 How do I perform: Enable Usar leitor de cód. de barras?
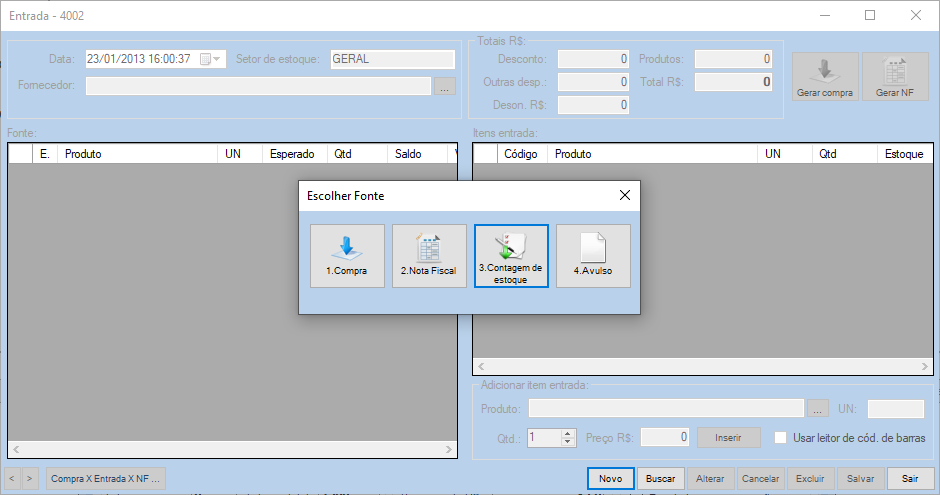[783, 437]
